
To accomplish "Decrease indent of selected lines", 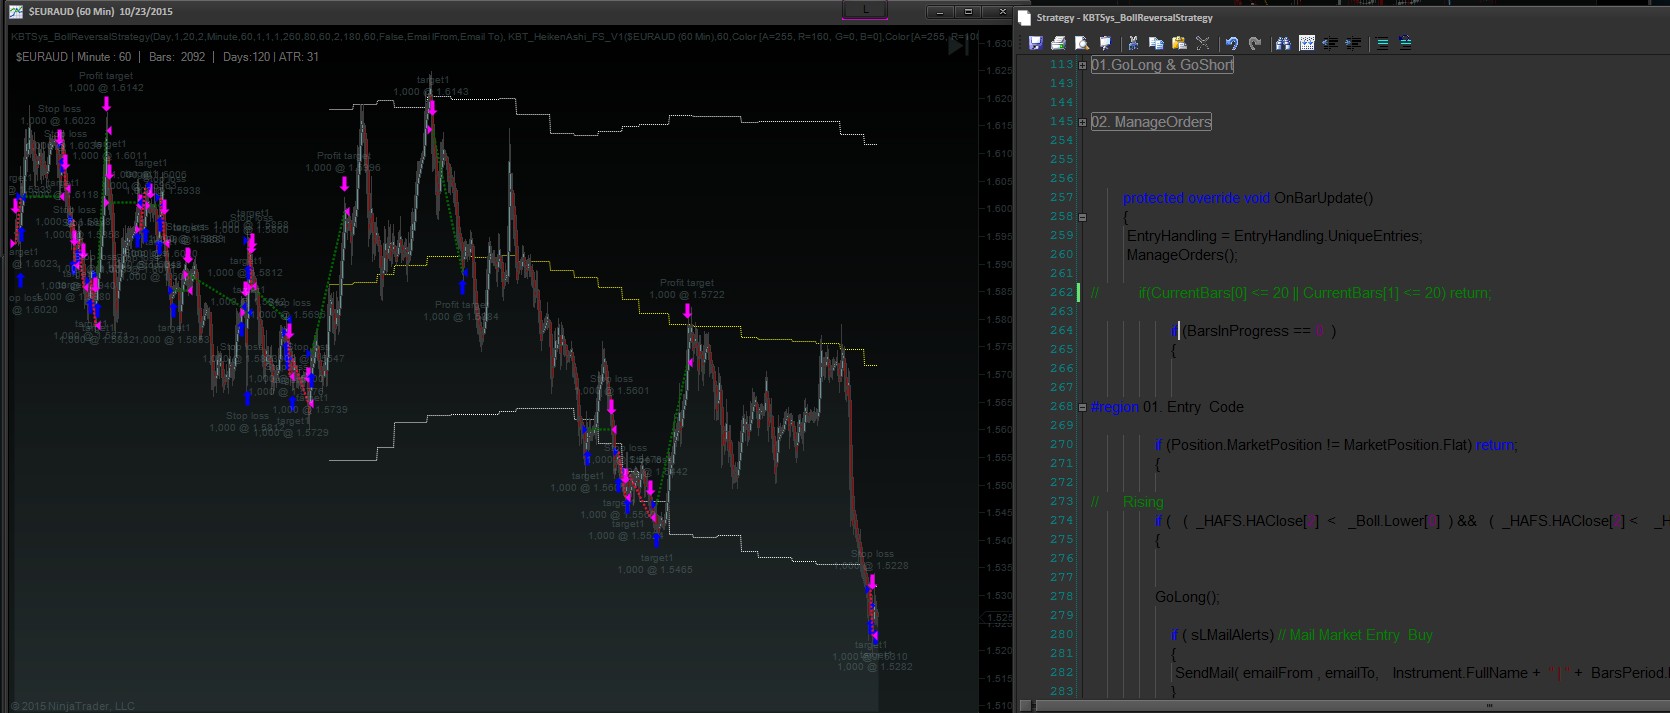I will click(1330, 43).
